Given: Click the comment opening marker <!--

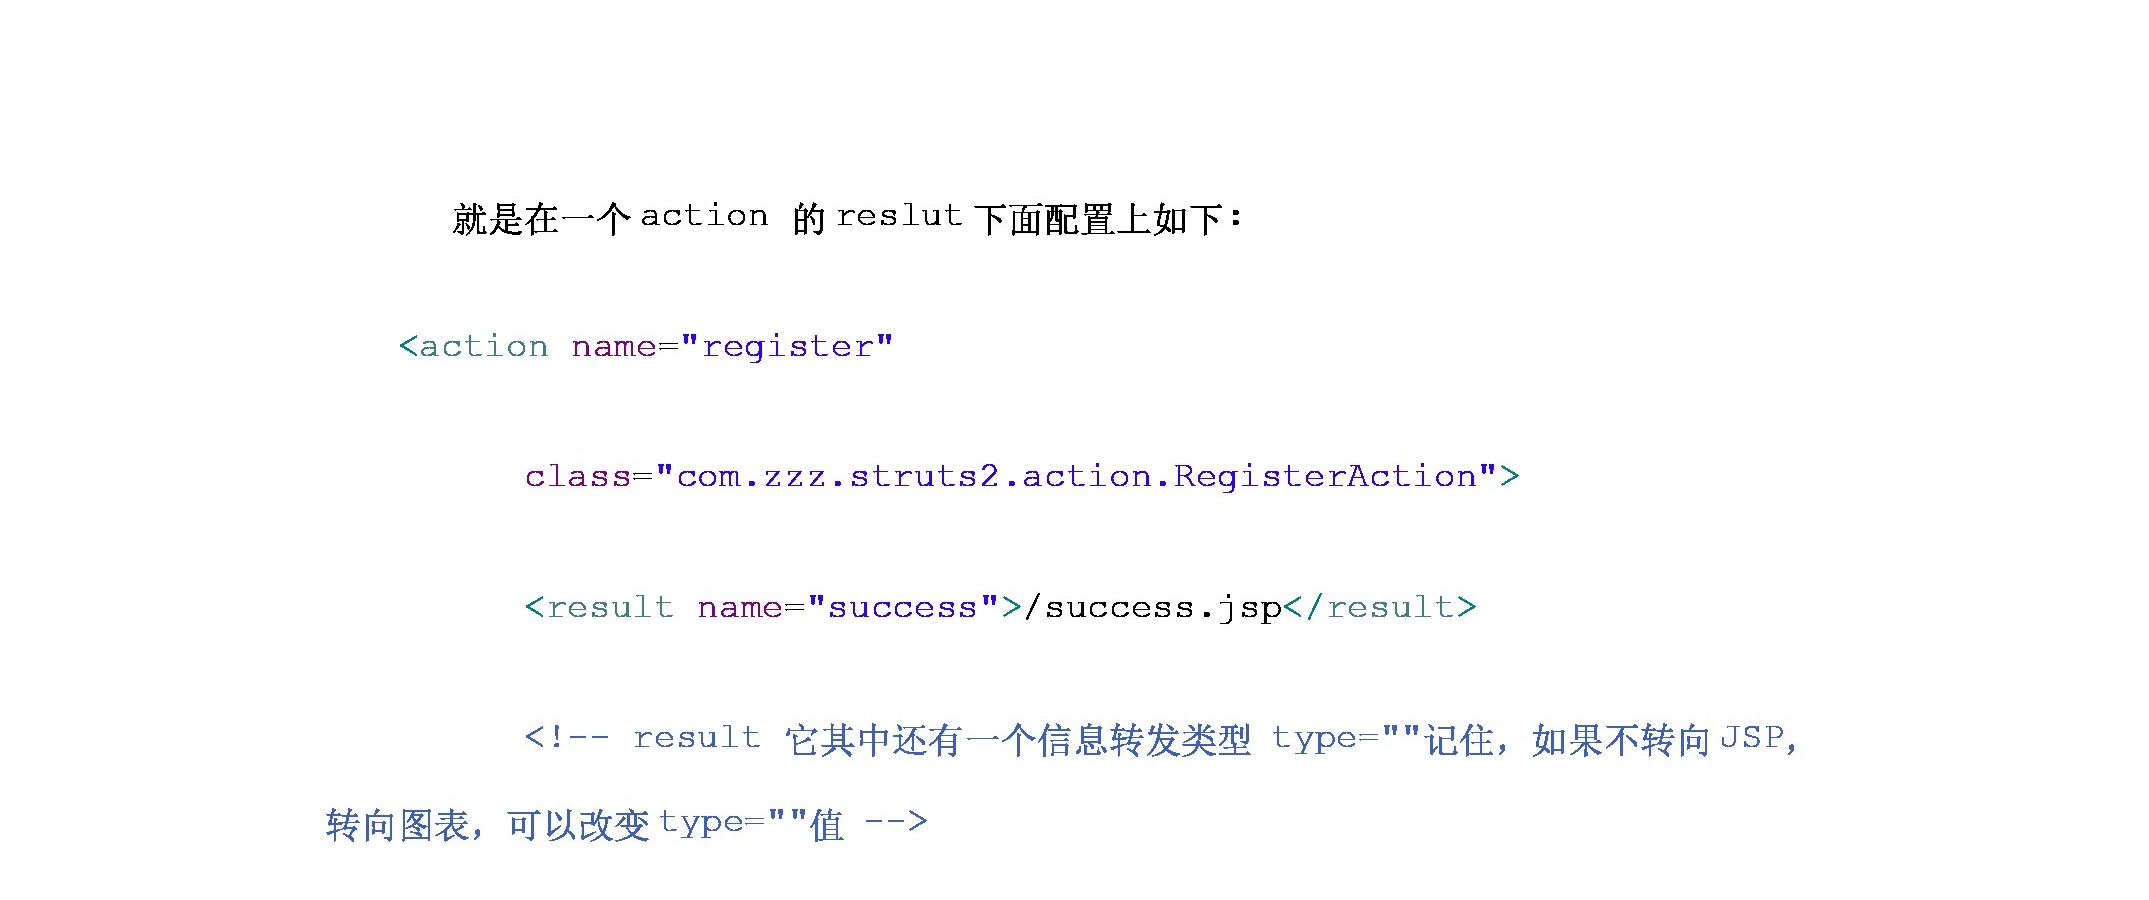Looking at the screenshot, I should pos(567,738).
